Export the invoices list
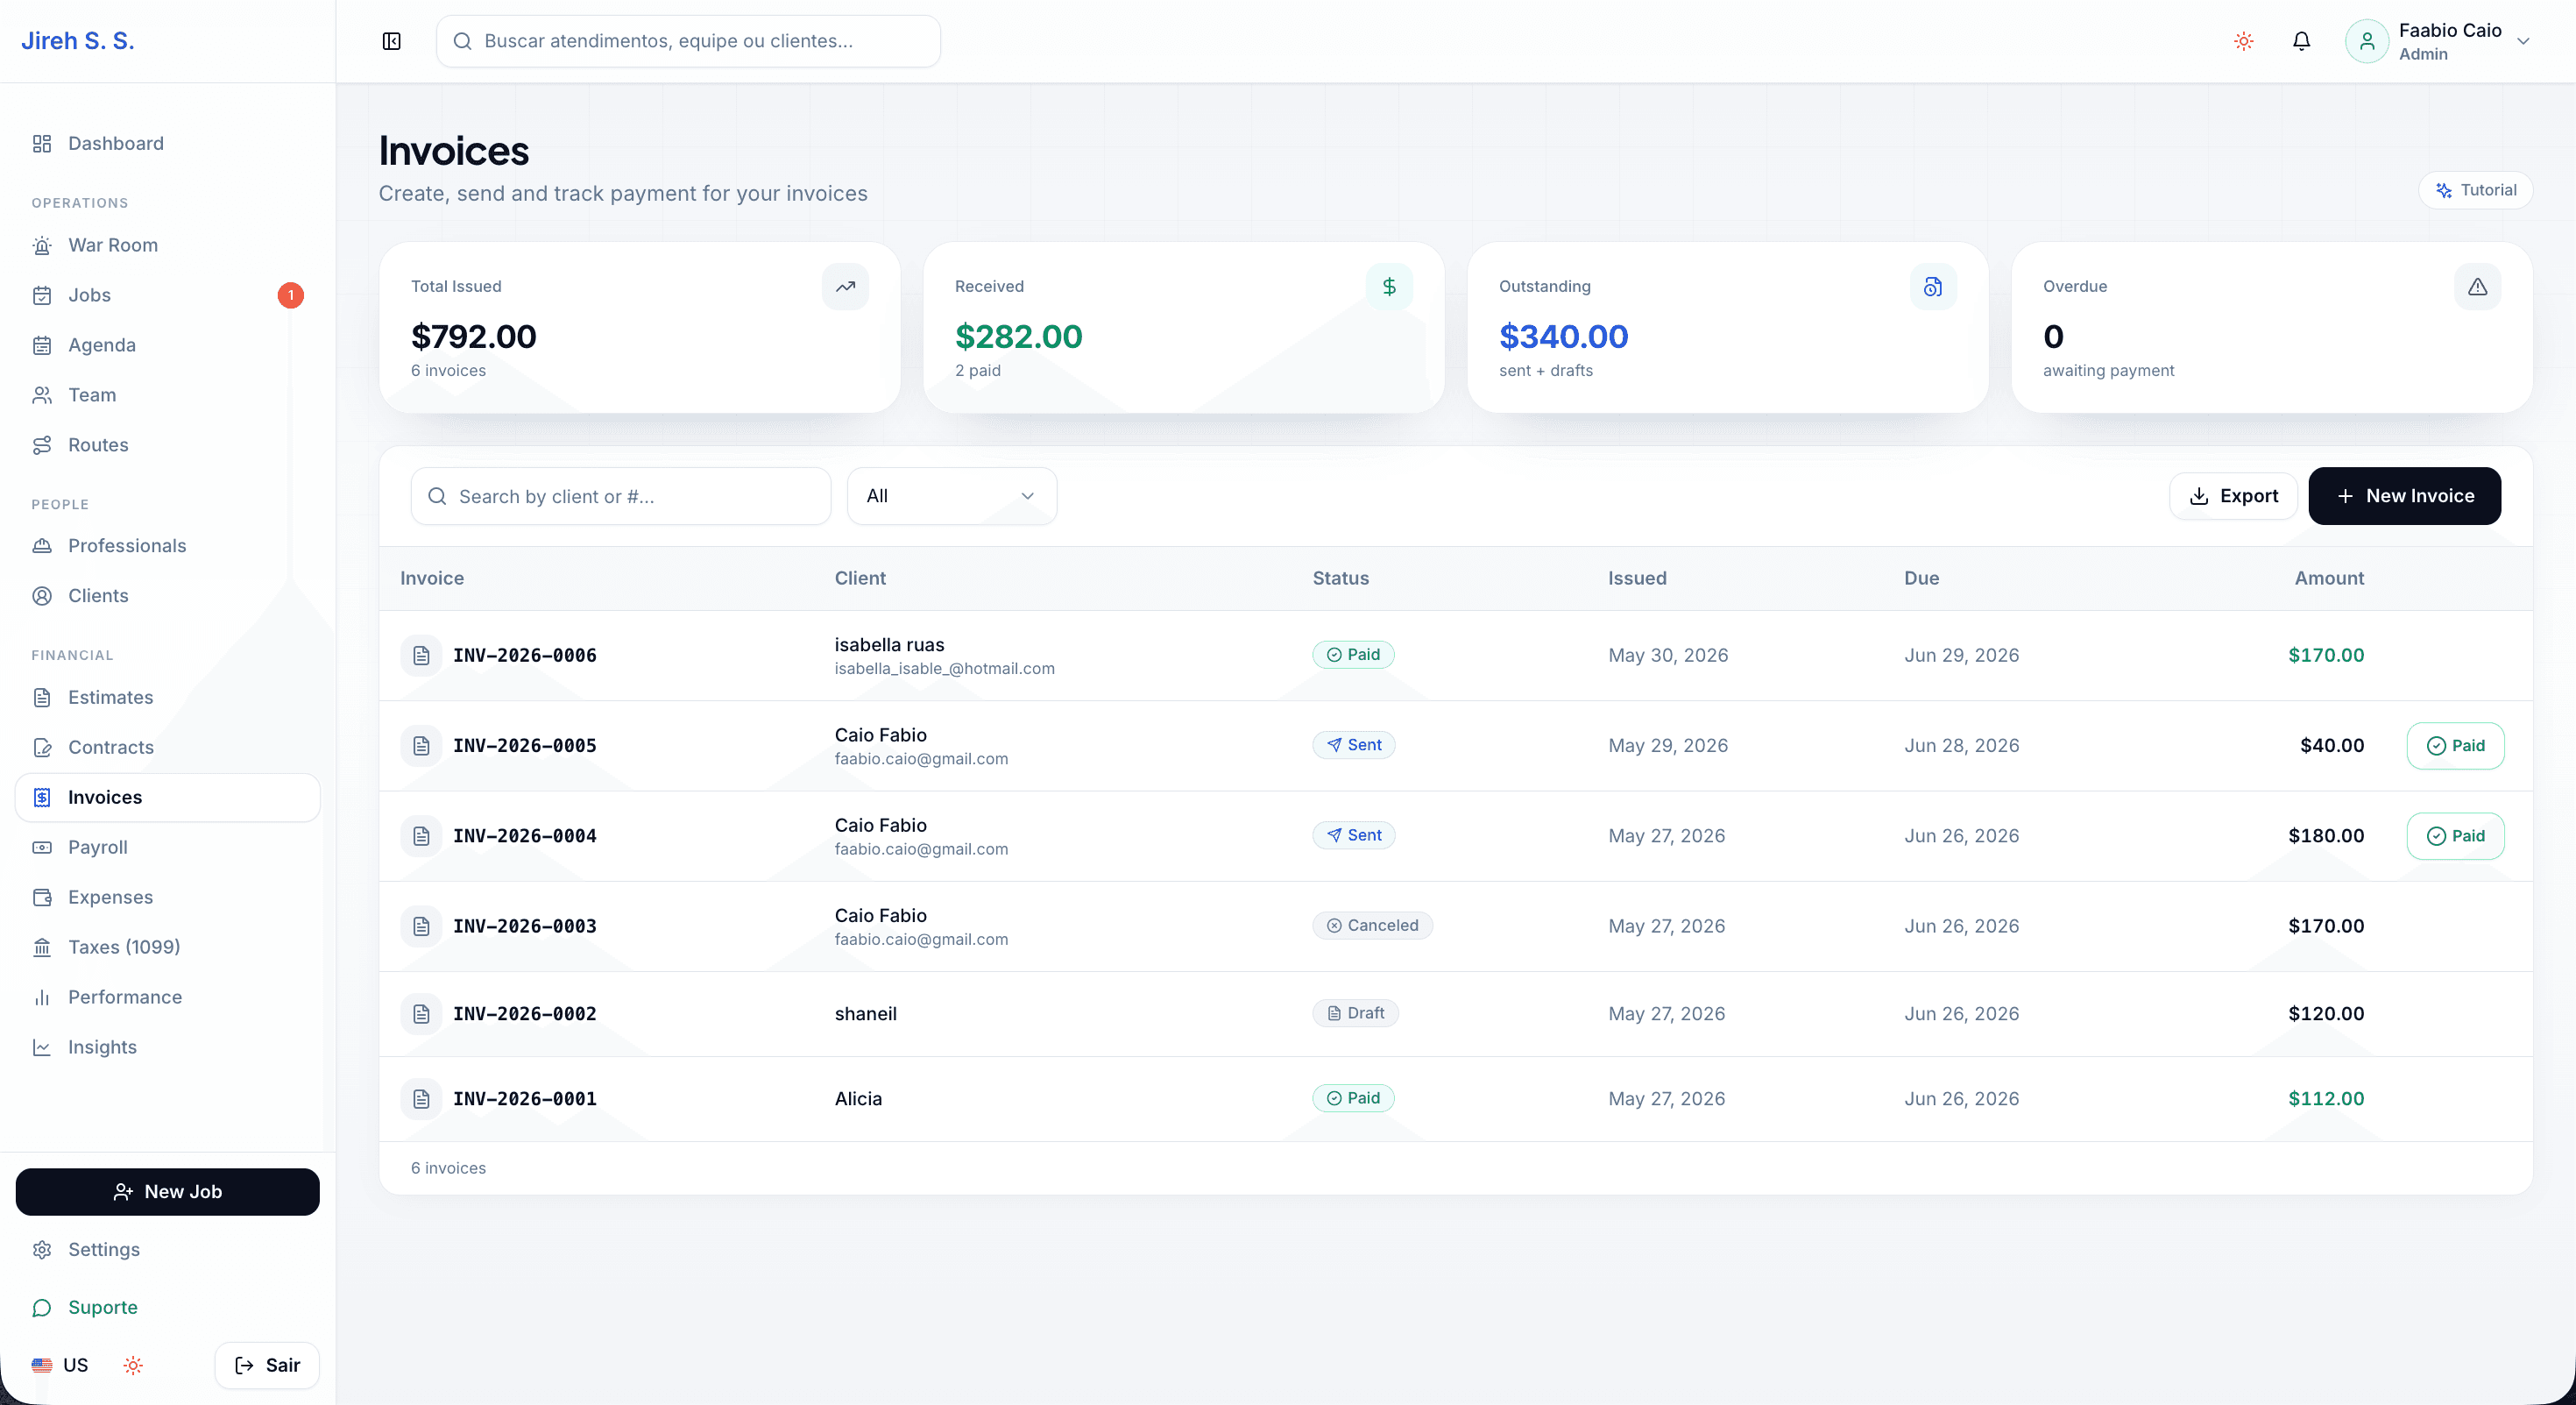 point(2233,496)
